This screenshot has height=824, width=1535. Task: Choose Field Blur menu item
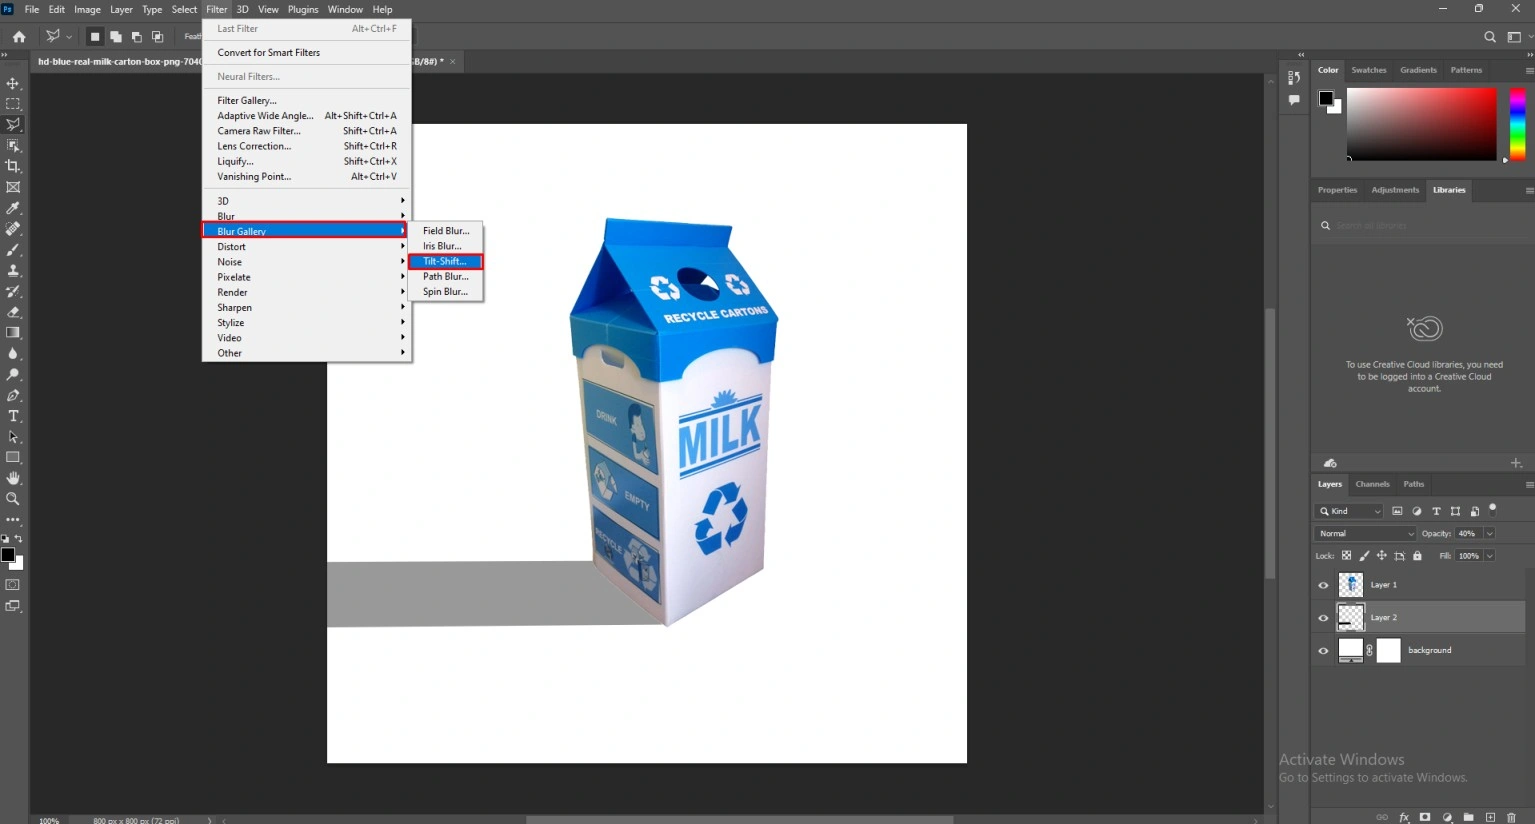pos(445,231)
